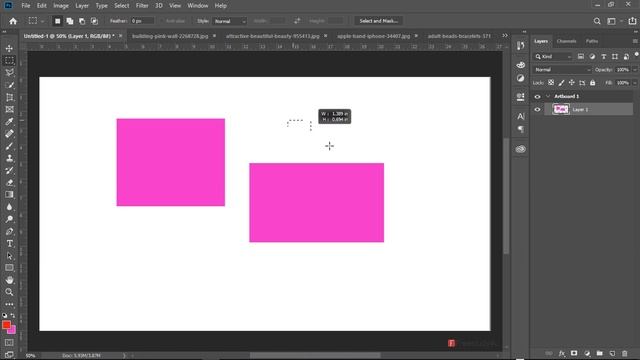Select the Eyedropper tool
Viewport: 640px width, 360px height.
click(9, 122)
